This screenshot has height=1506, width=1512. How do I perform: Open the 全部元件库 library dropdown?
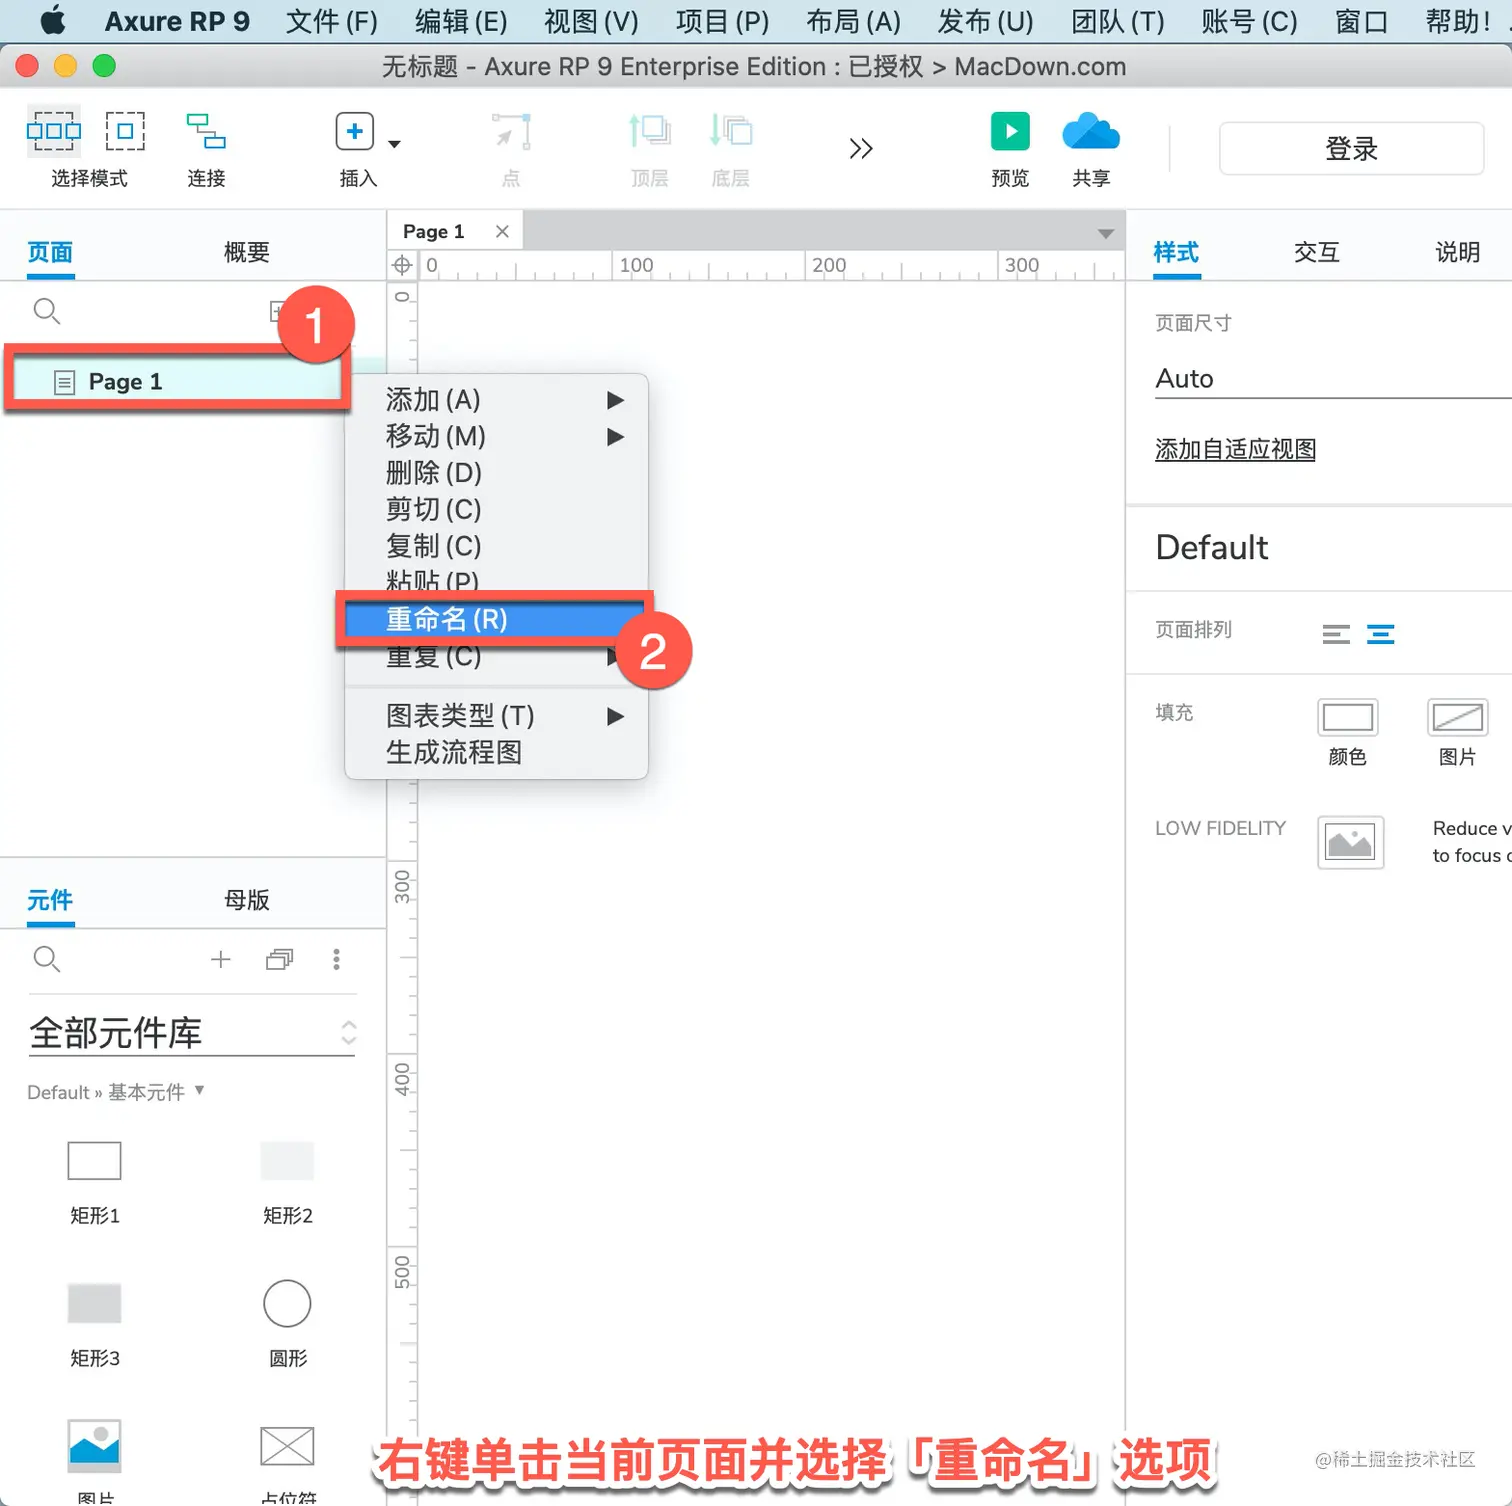click(x=192, y=1032)
